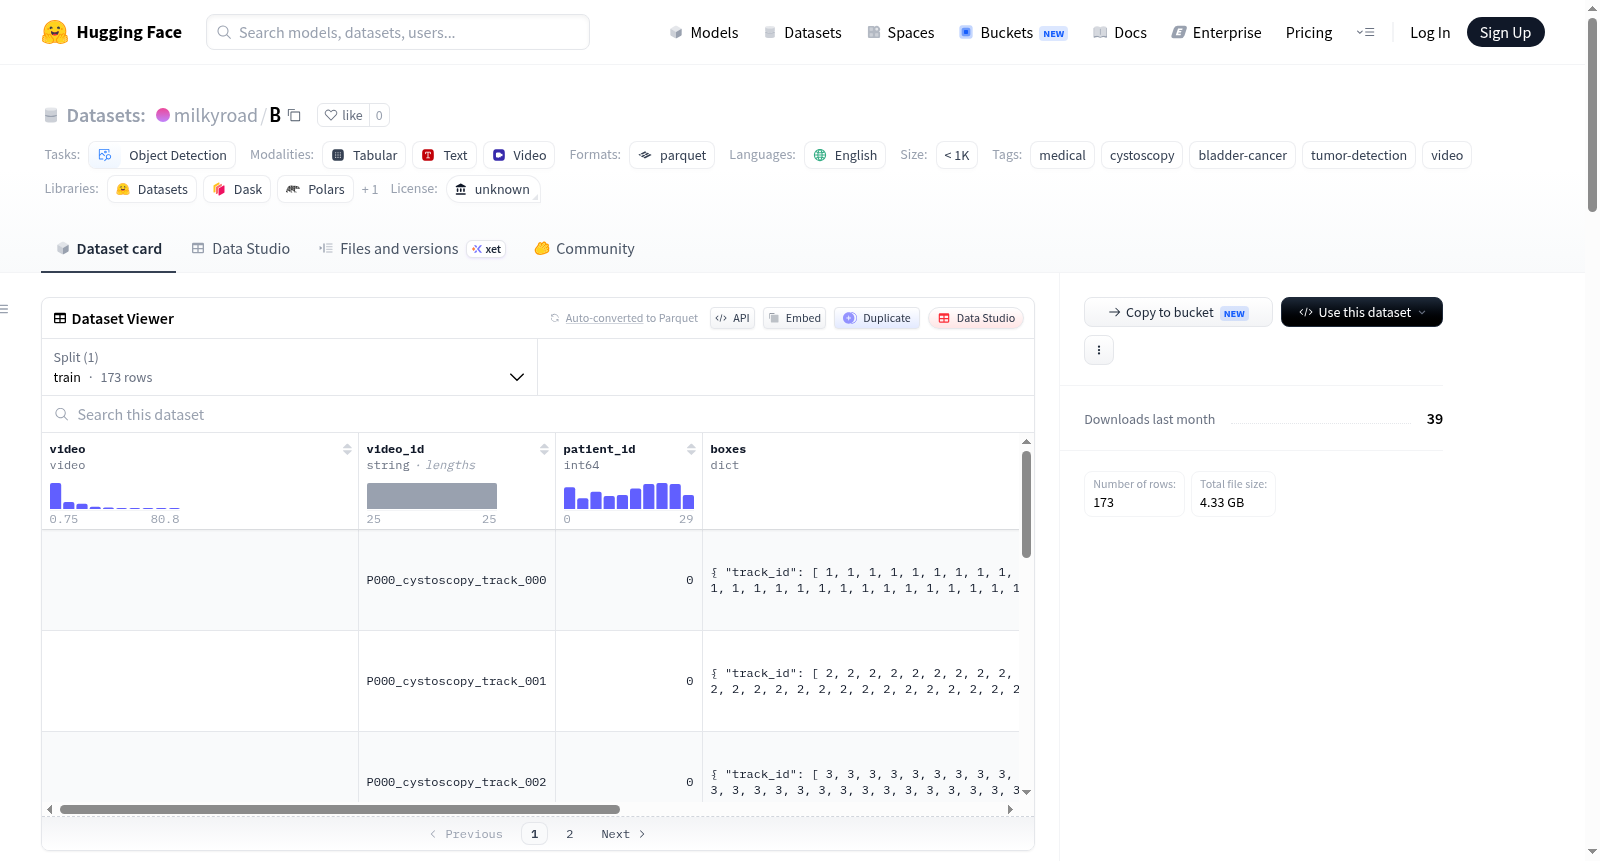Click the Embed button
The height and width of the screenshot is (861, 1600).
[795, 318]
